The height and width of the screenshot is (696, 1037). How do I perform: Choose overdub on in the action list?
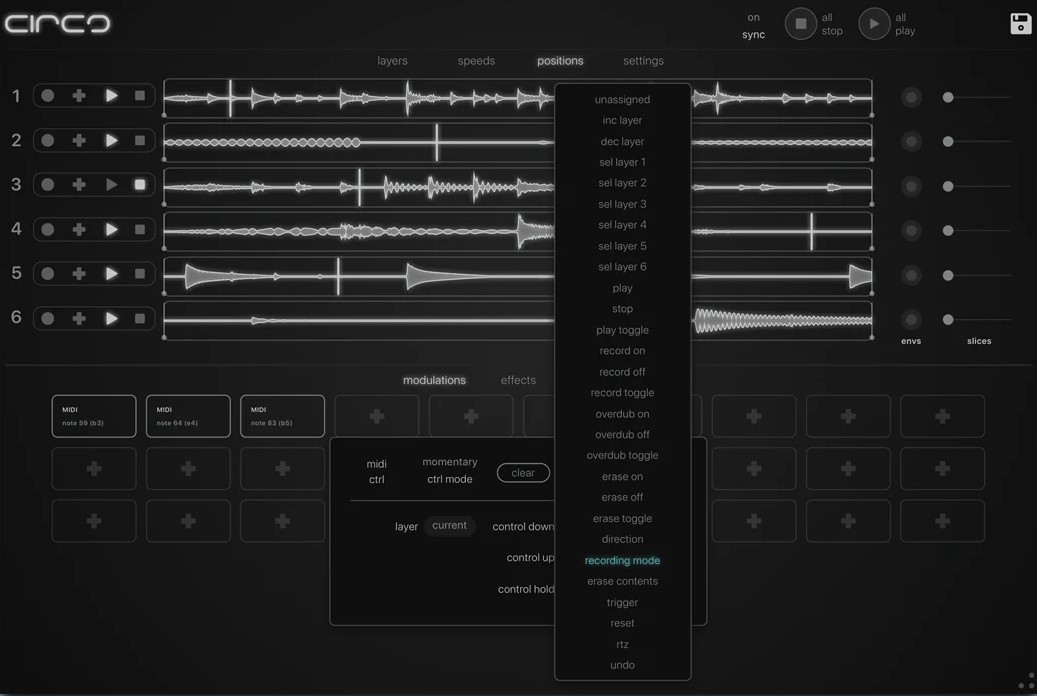click(622, 414)
